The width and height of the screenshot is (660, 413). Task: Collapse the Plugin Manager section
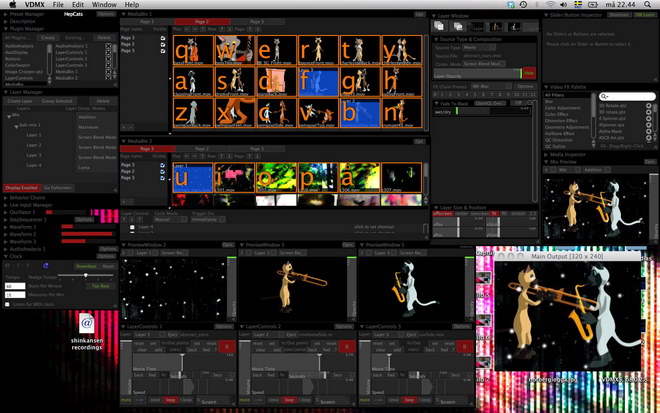pos(6,29)
